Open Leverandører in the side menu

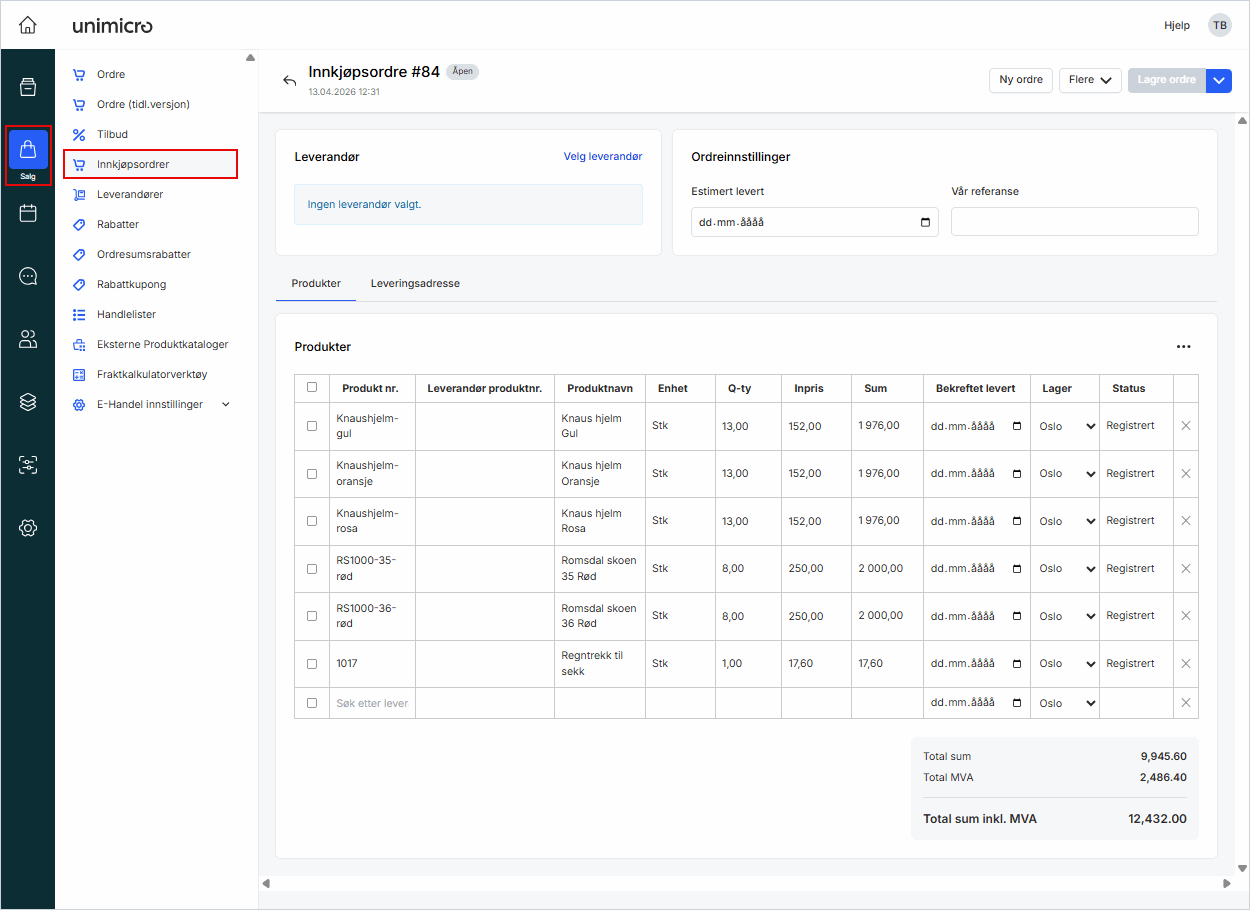130,194
